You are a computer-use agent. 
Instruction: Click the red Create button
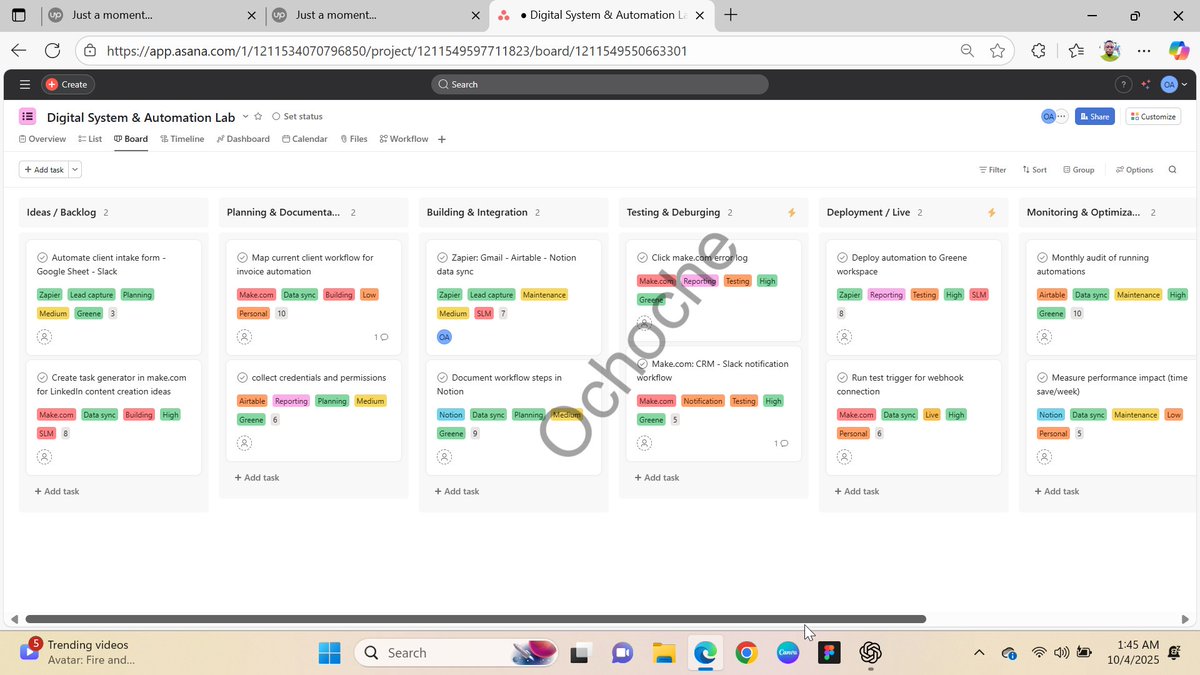(67, 85)
